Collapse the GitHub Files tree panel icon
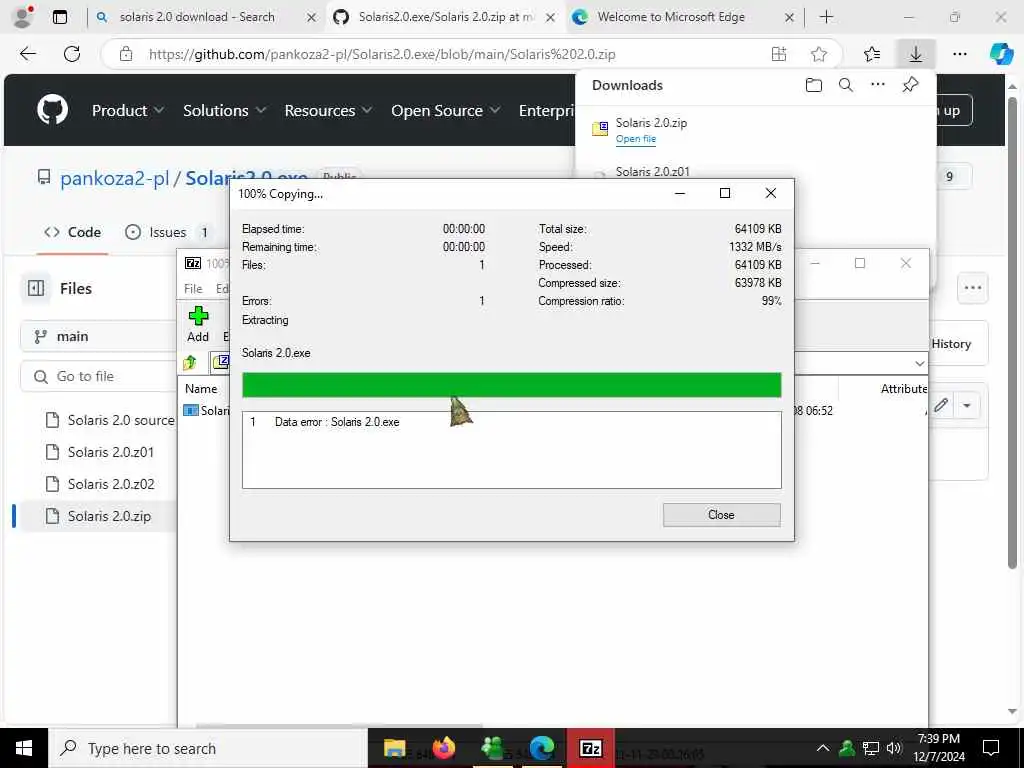 point(36,288)
